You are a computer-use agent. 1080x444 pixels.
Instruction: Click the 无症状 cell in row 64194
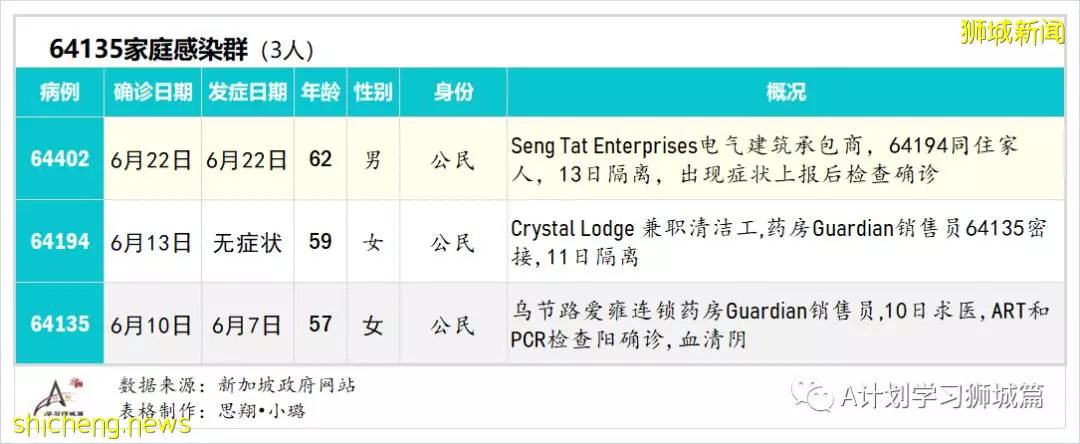pos(248,242)
